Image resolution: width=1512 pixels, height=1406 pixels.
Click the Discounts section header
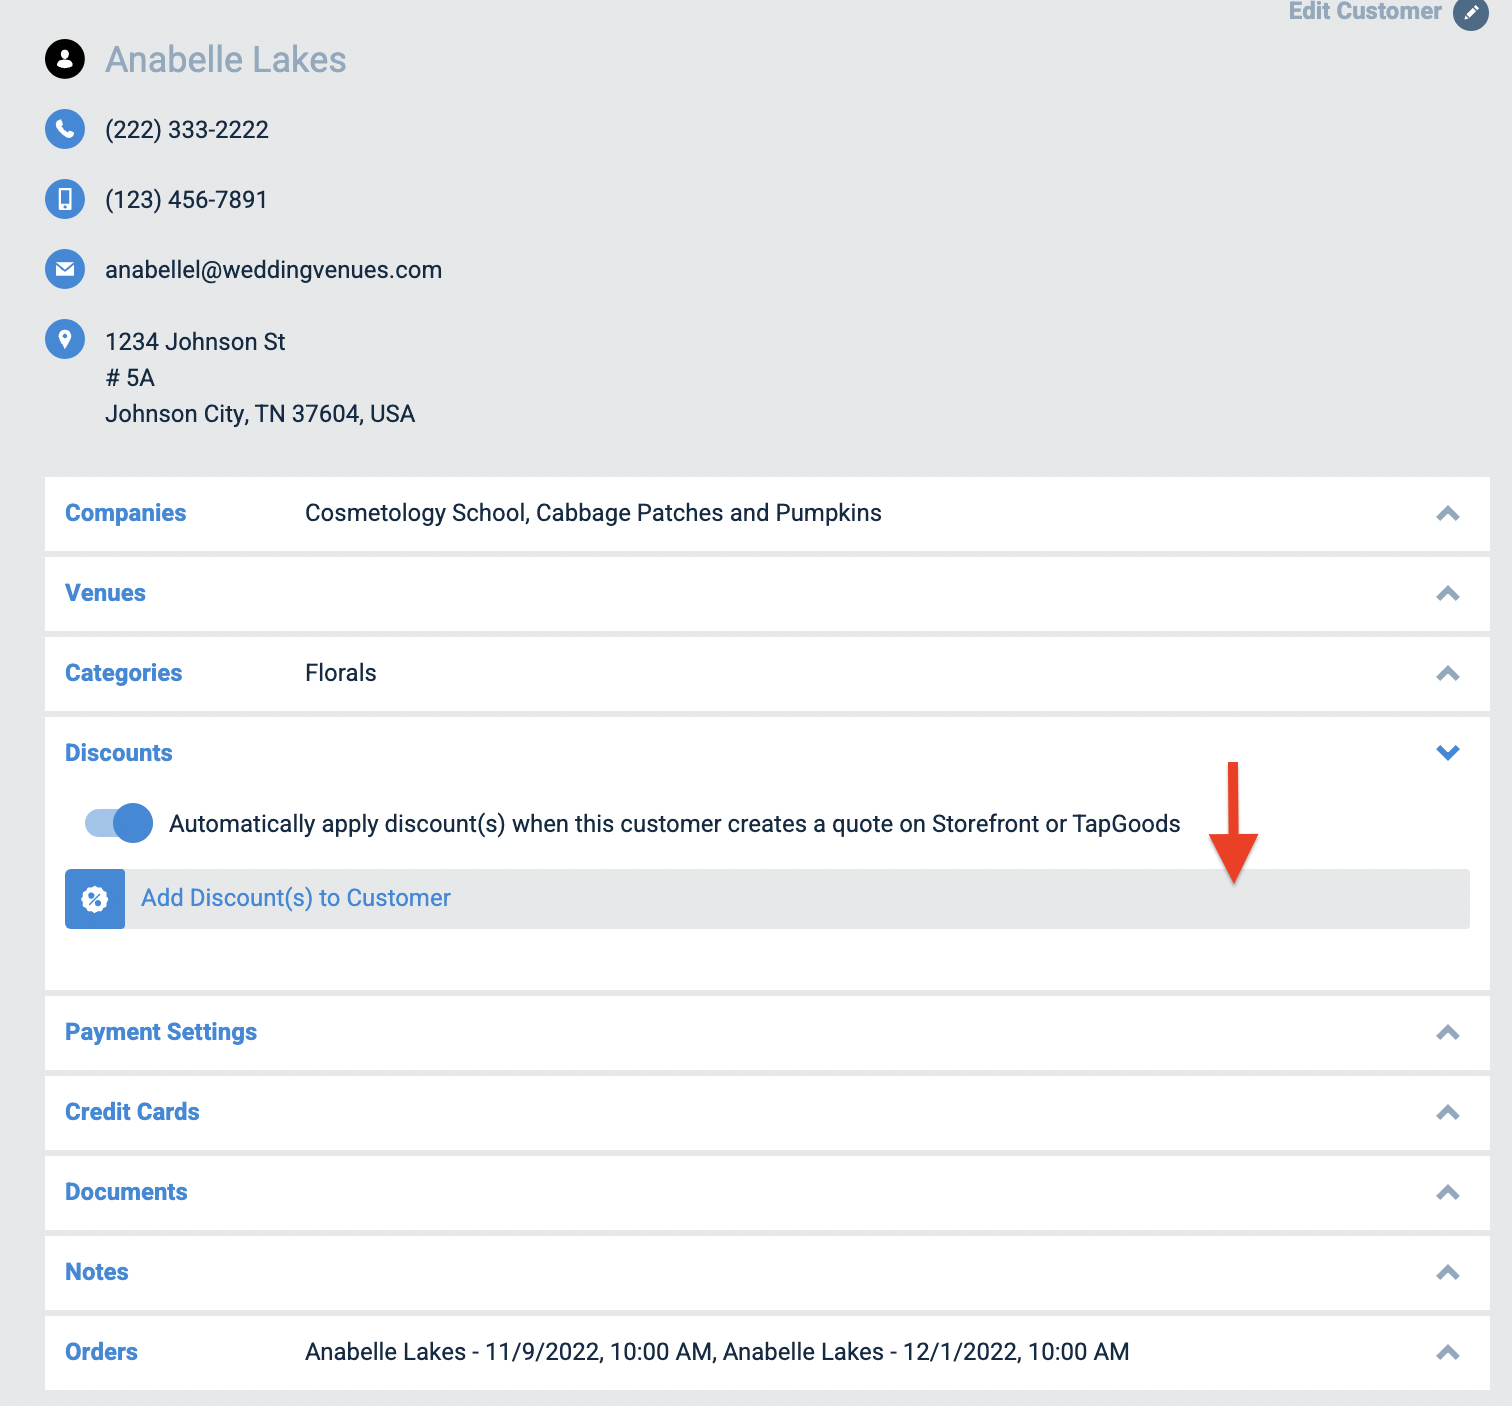(x=119, y=753)
